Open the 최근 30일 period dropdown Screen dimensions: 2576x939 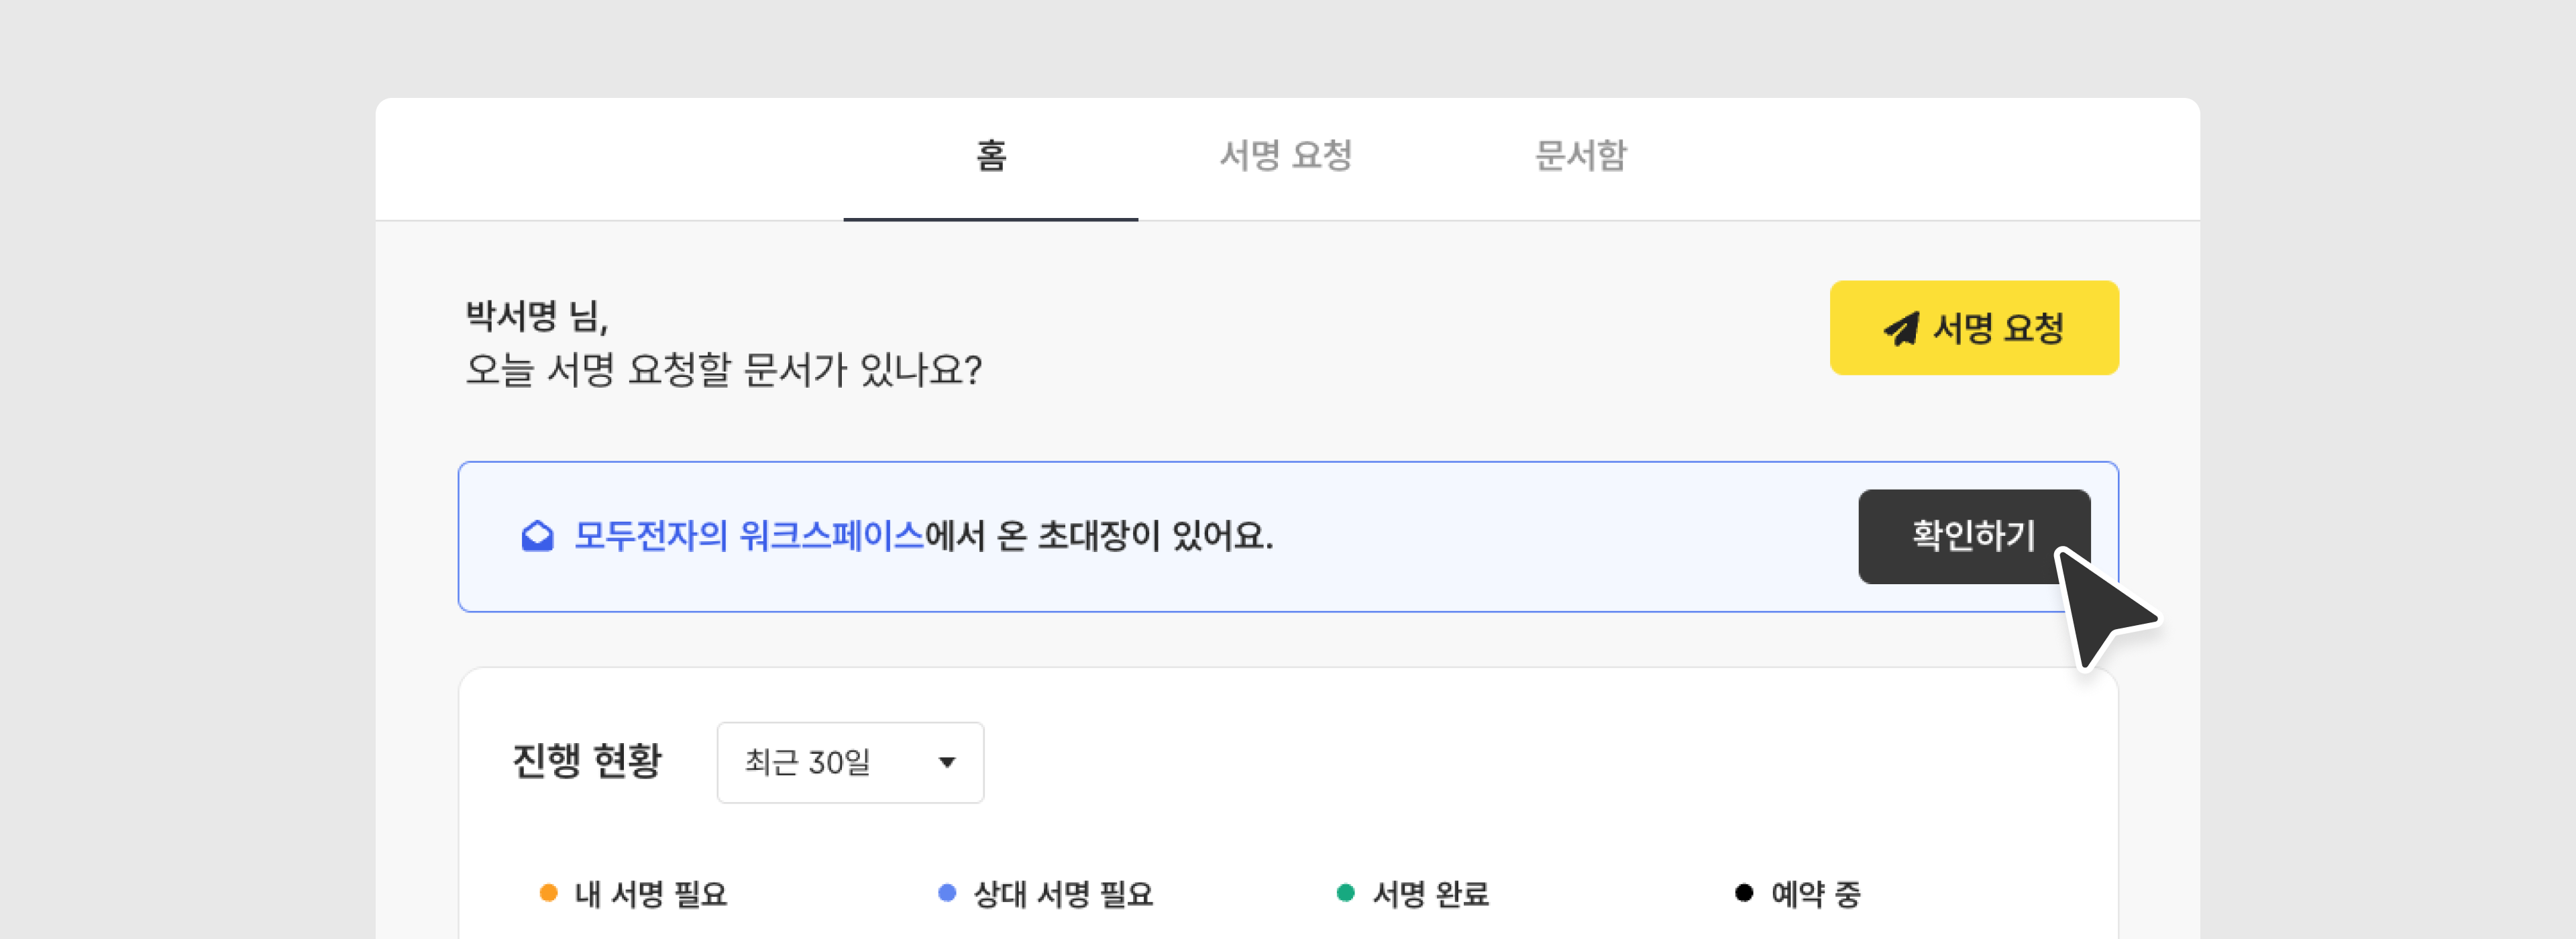point(849,763)
